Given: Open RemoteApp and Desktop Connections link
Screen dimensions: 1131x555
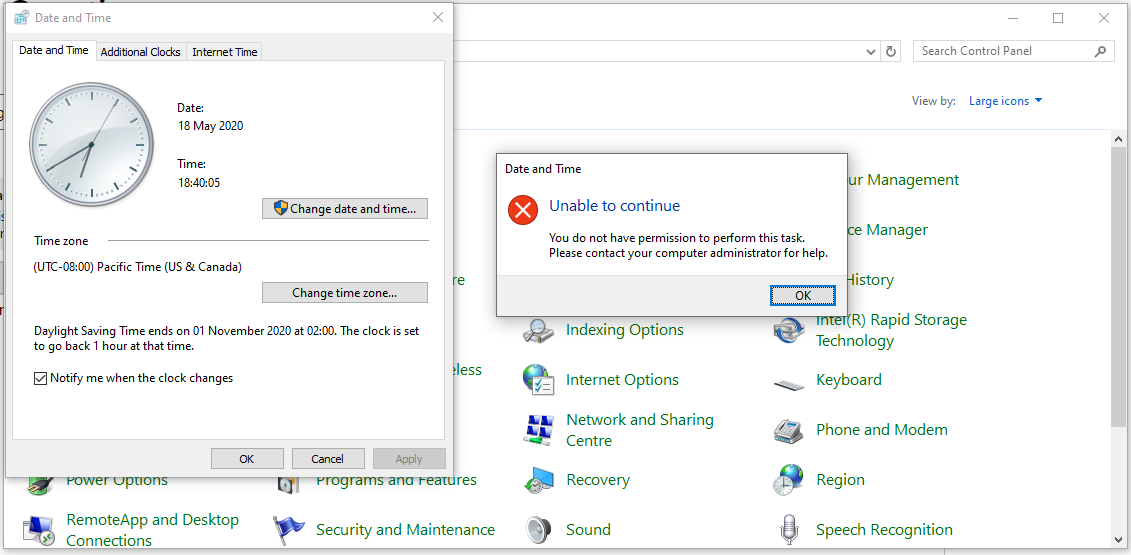Looking at the screenshot, I should 152,530.
